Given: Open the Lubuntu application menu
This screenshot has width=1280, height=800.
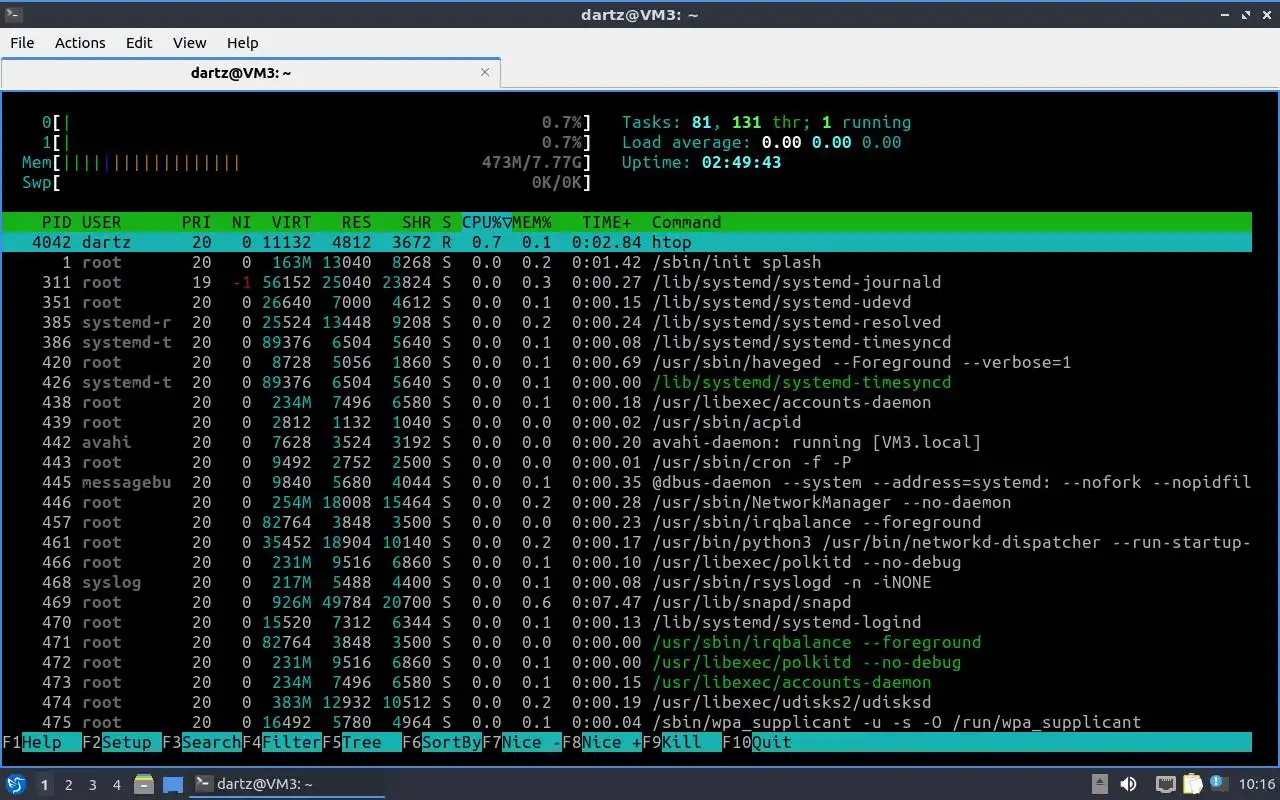Looking at the screenshot, I should pyautogui.click(x=16, y=784).
